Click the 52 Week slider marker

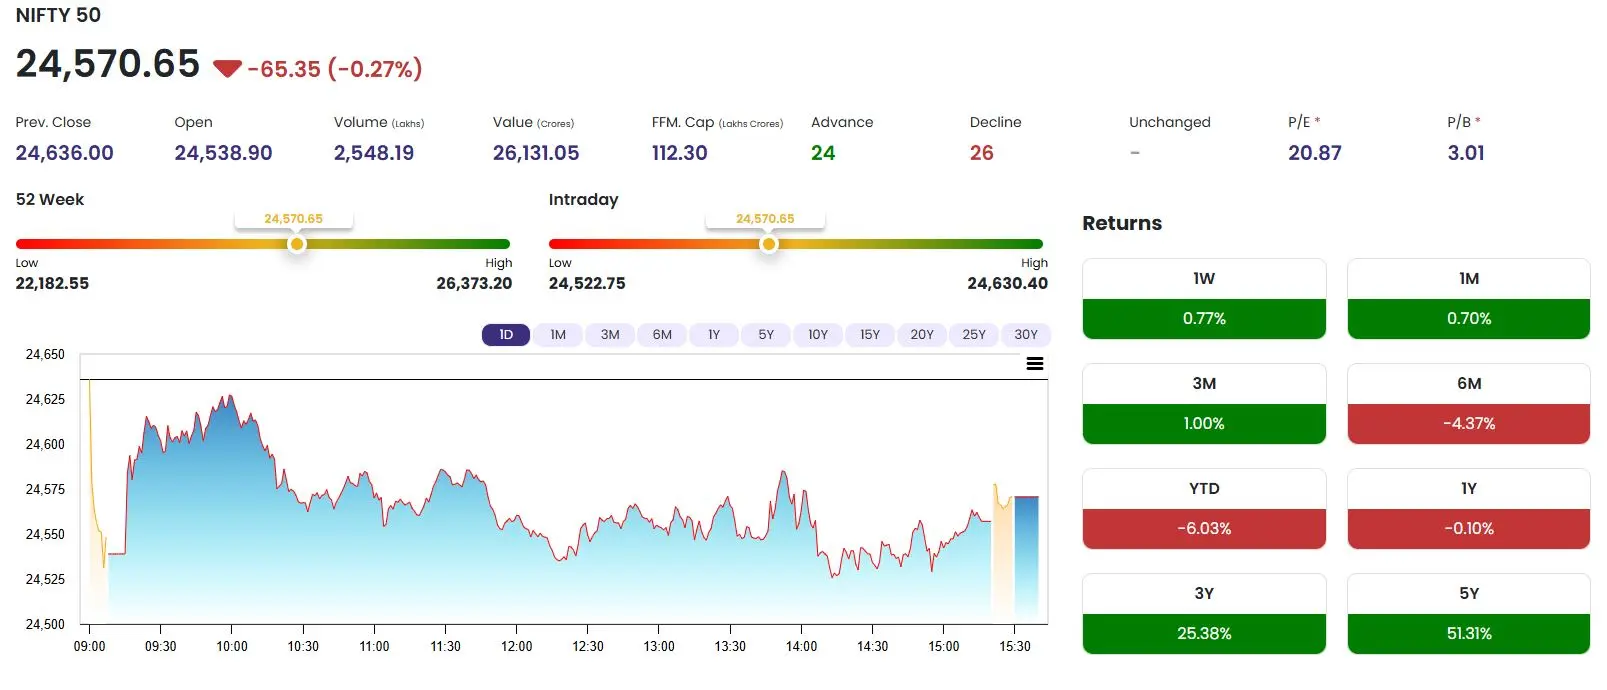coord(296,244)
